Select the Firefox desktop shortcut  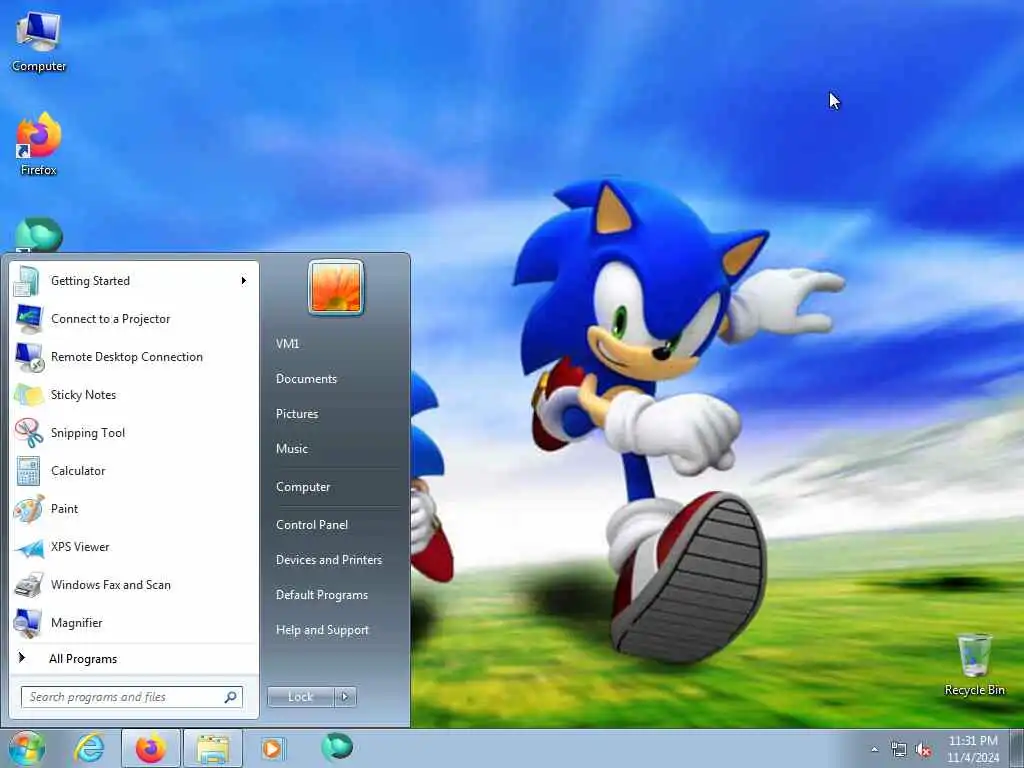point(39,145)
